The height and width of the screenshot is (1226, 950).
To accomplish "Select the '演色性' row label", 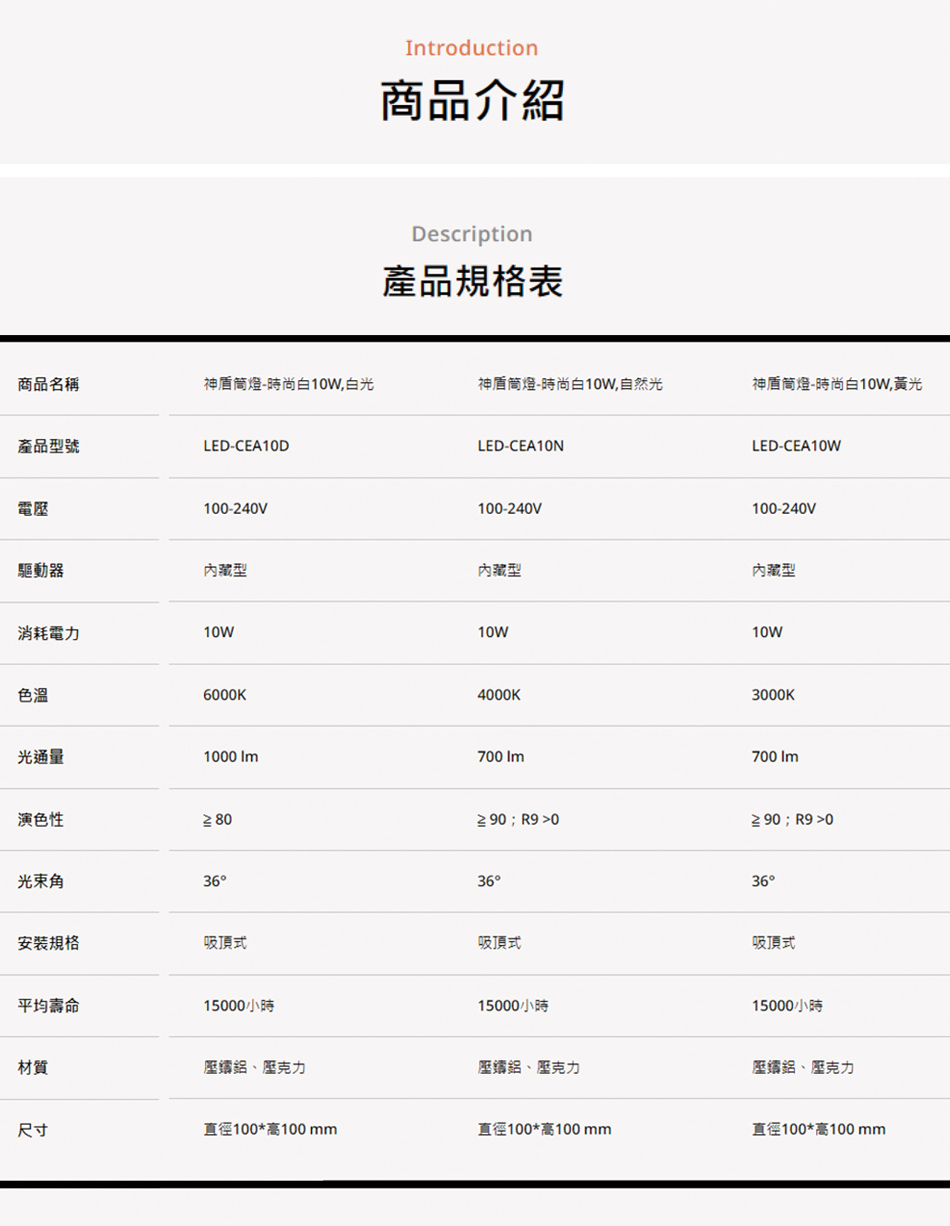I will (x=41, y=819).
